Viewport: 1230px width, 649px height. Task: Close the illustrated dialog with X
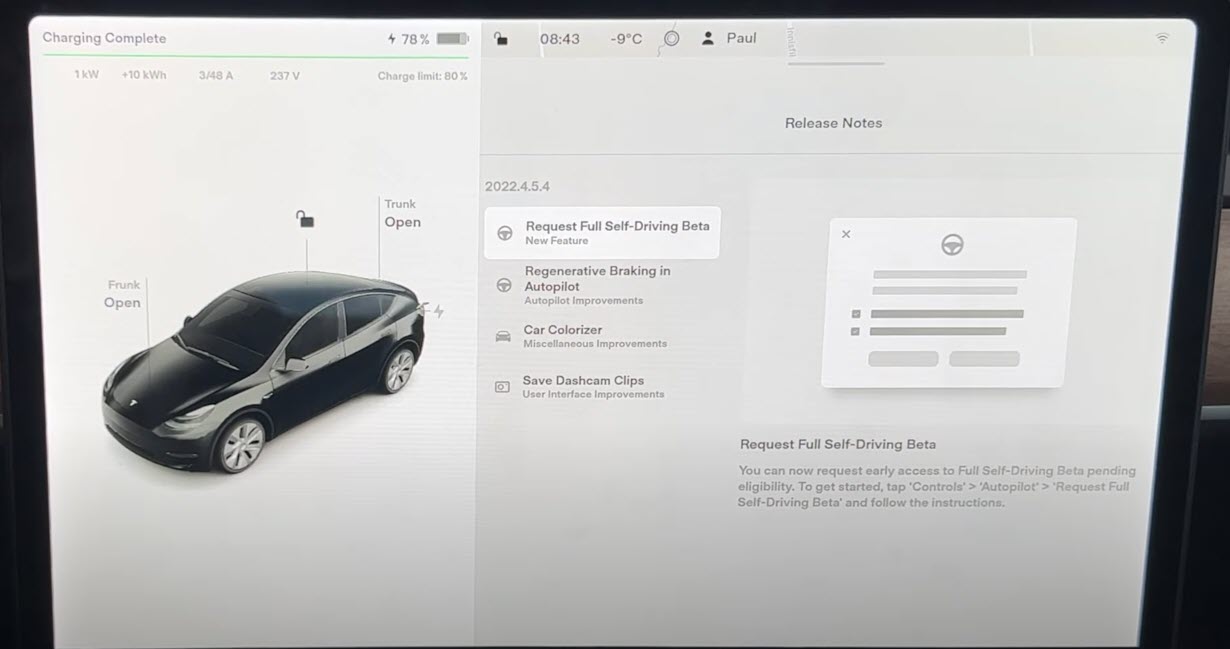pos(846,234)
